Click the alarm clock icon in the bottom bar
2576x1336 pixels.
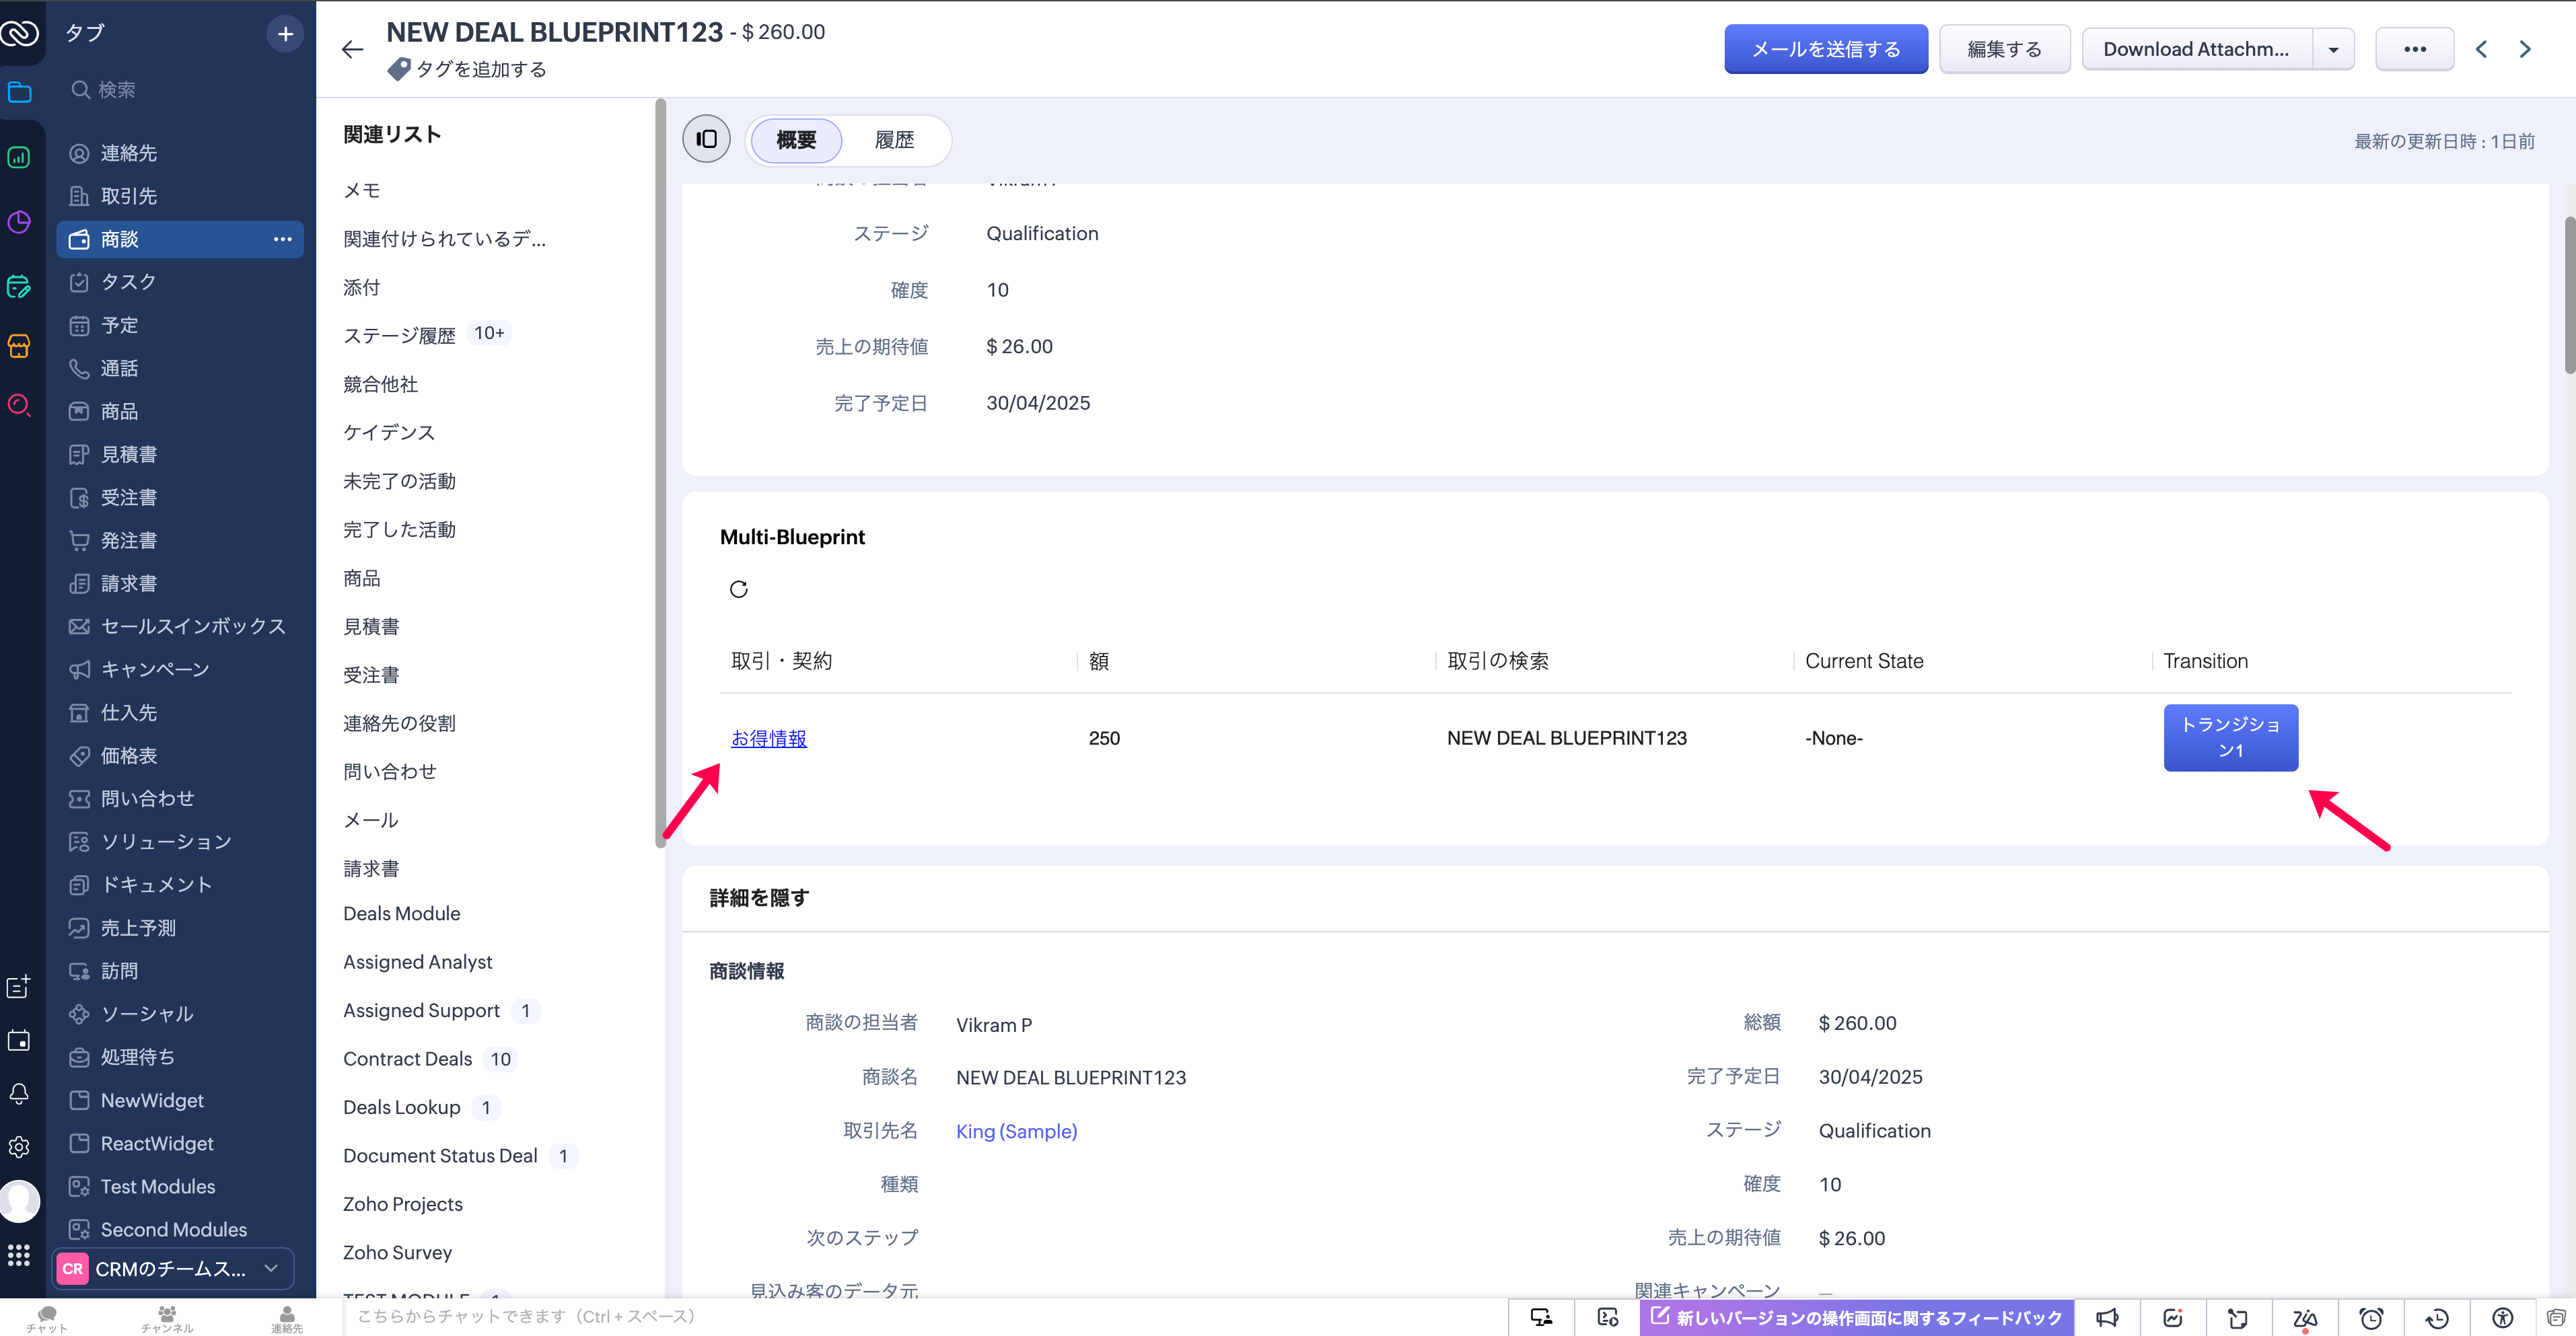tap(2370, 1318)
